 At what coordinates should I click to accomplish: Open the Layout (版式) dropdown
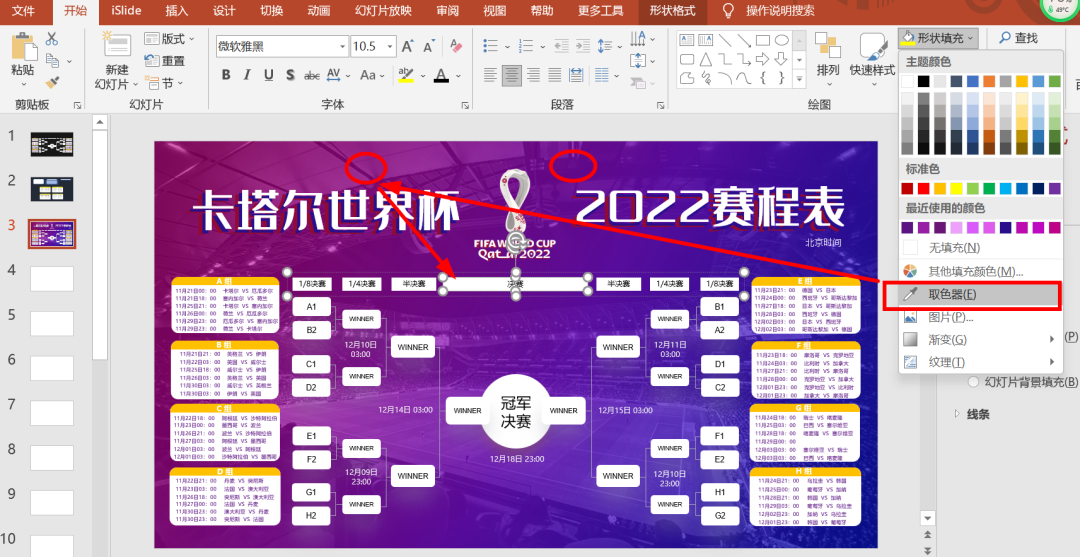[169, 39]
